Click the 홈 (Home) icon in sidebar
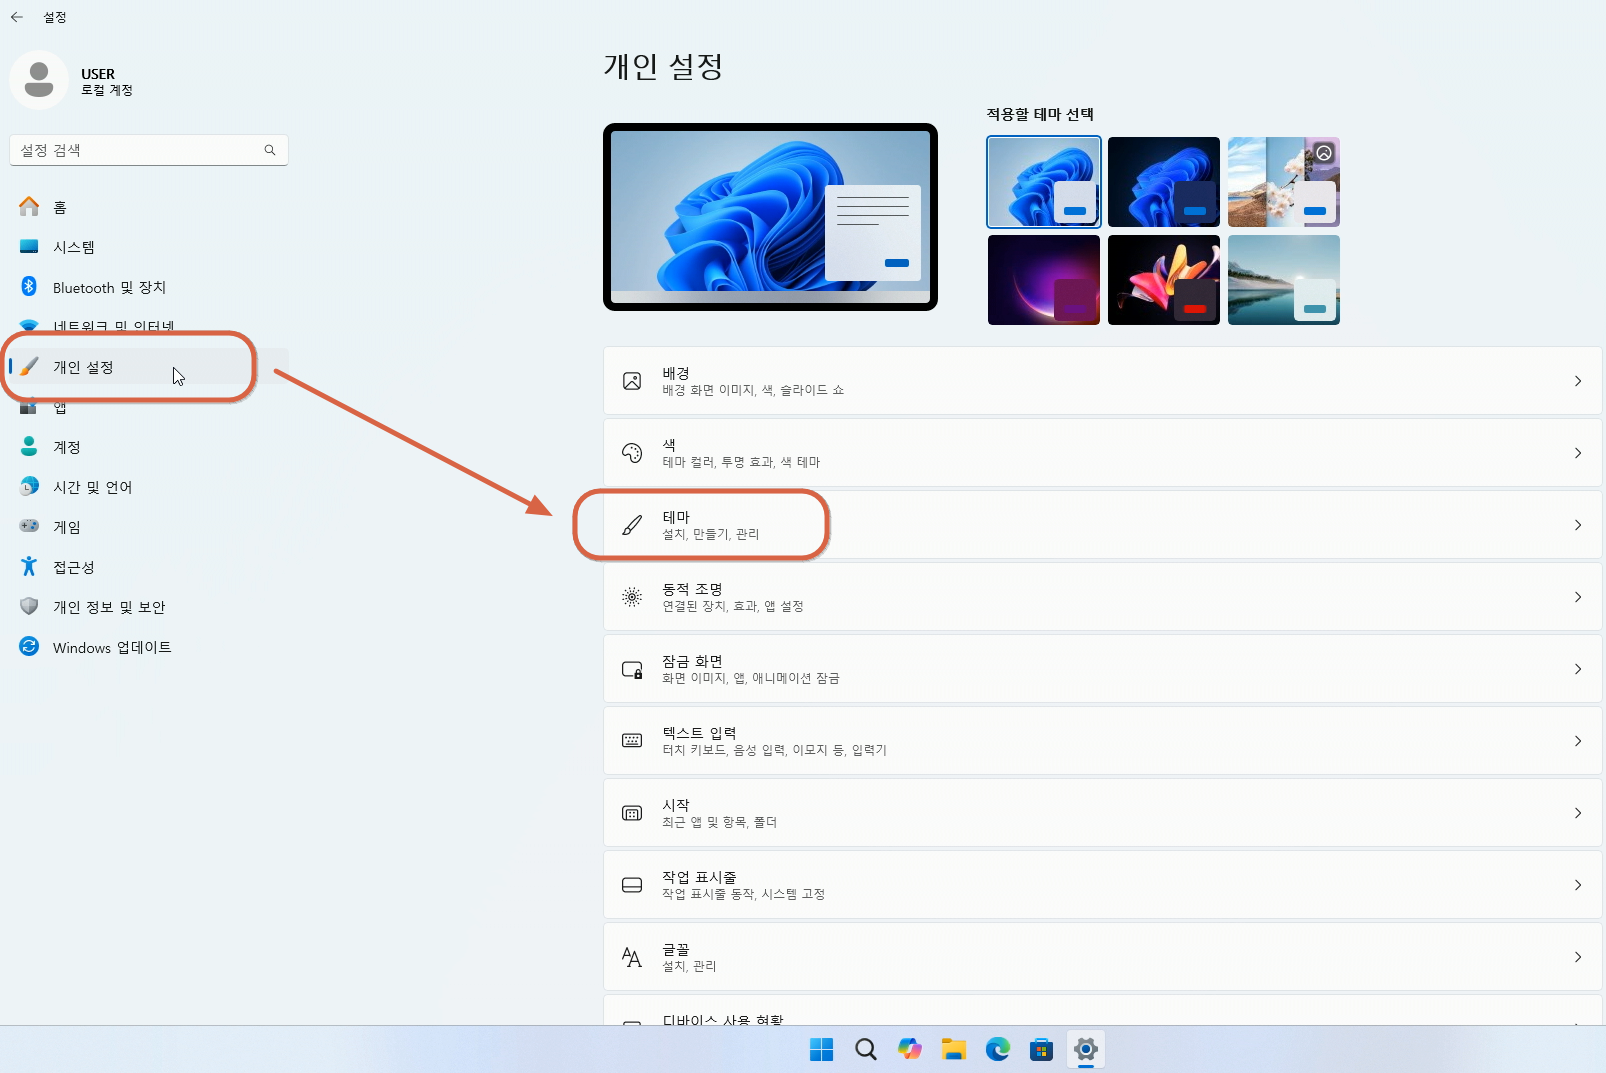 tap(29, 206)
